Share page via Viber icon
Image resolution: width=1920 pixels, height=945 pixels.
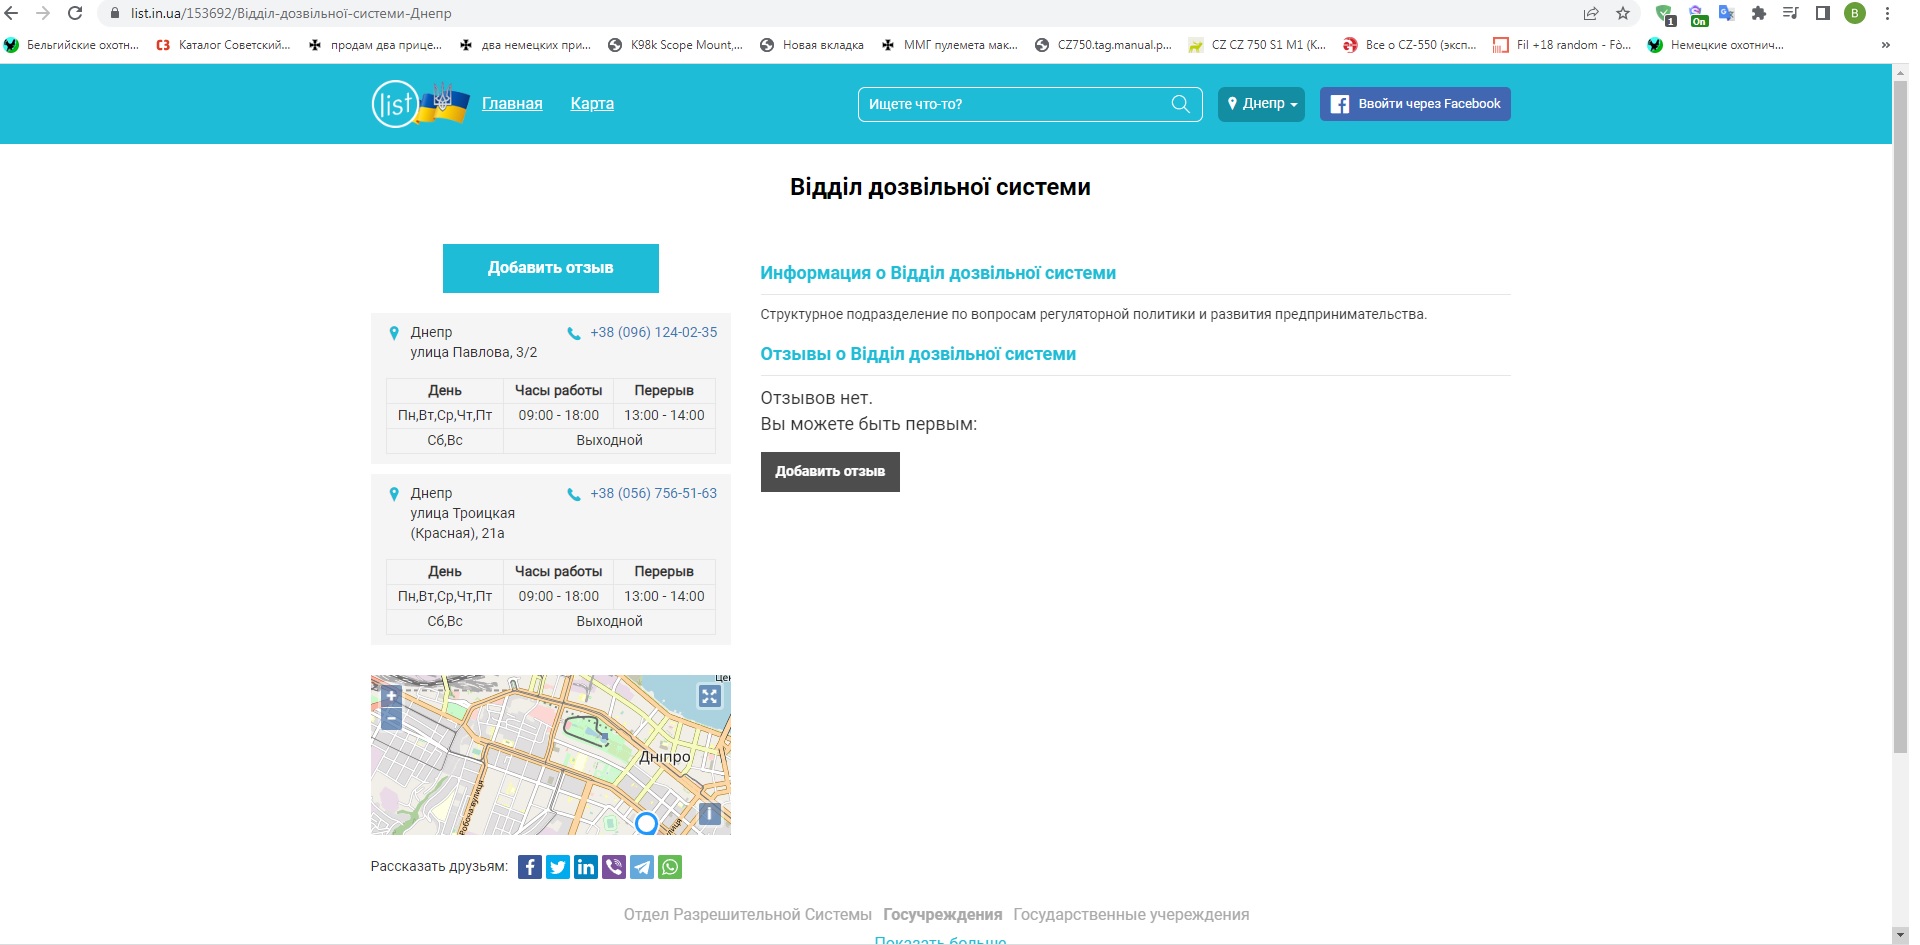pos(614,867)
